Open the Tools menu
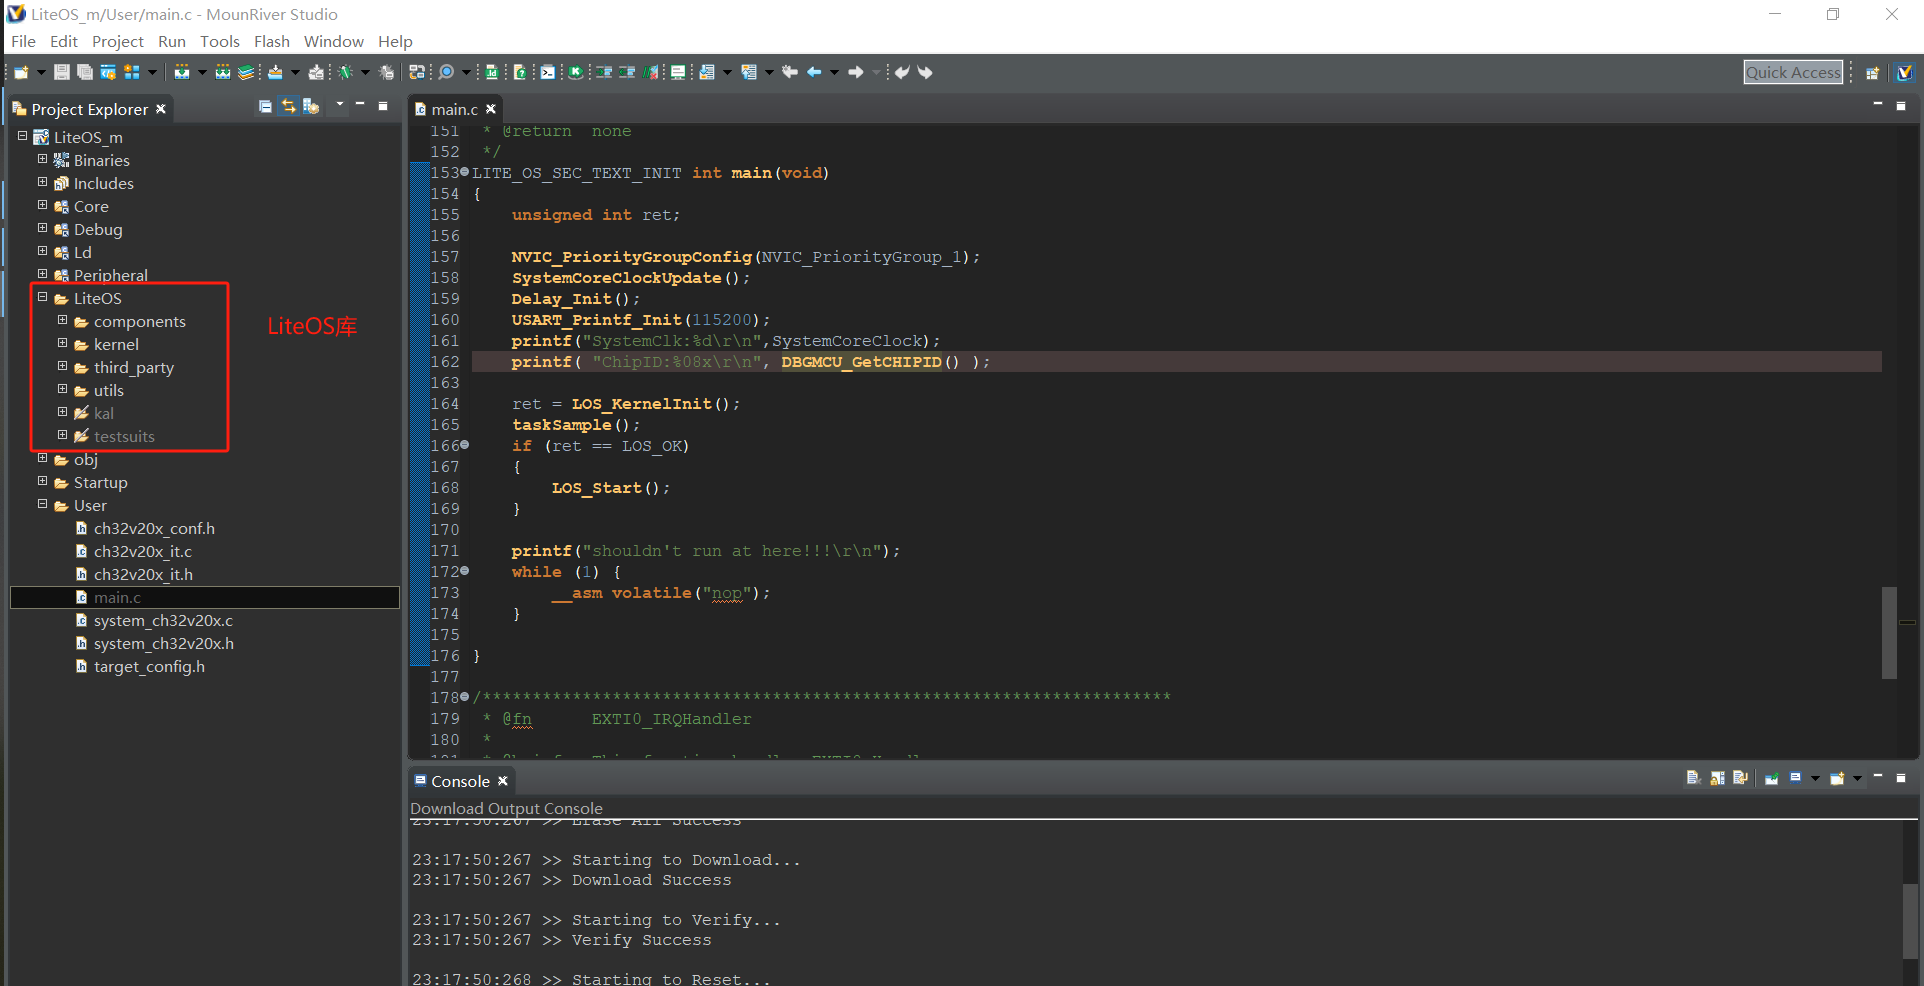 click(x=220, y=41)
